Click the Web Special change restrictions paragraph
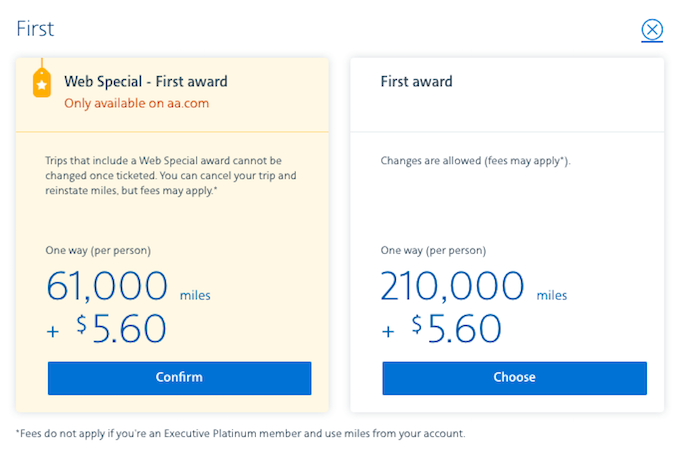Screen dimensions: 680x465 click(171, 176)
